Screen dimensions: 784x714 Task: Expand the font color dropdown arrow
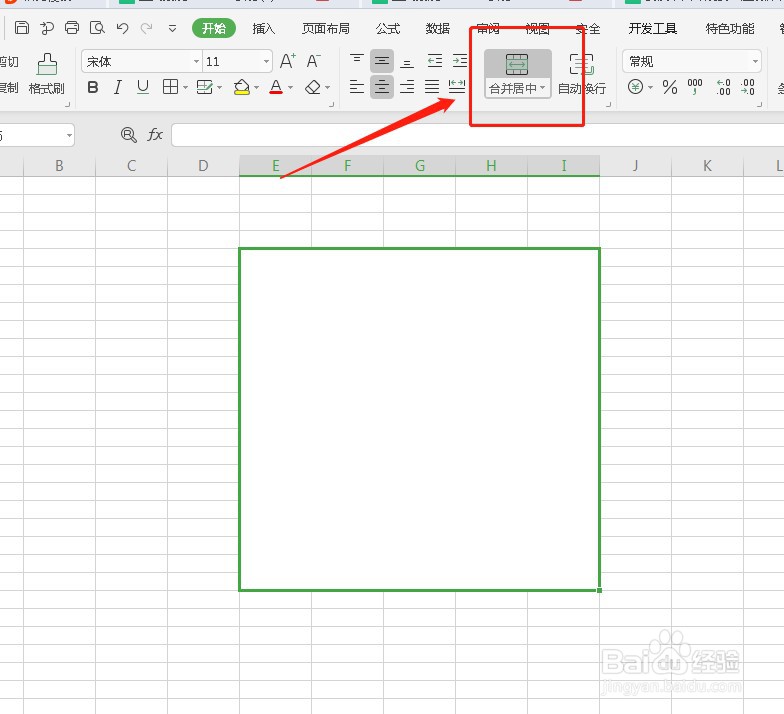tap(290, 88)
